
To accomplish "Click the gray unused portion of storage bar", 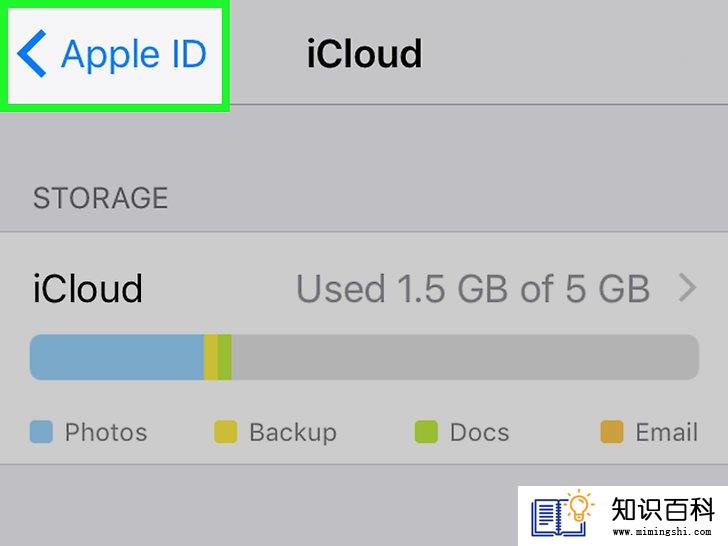I will pos(465,357).
